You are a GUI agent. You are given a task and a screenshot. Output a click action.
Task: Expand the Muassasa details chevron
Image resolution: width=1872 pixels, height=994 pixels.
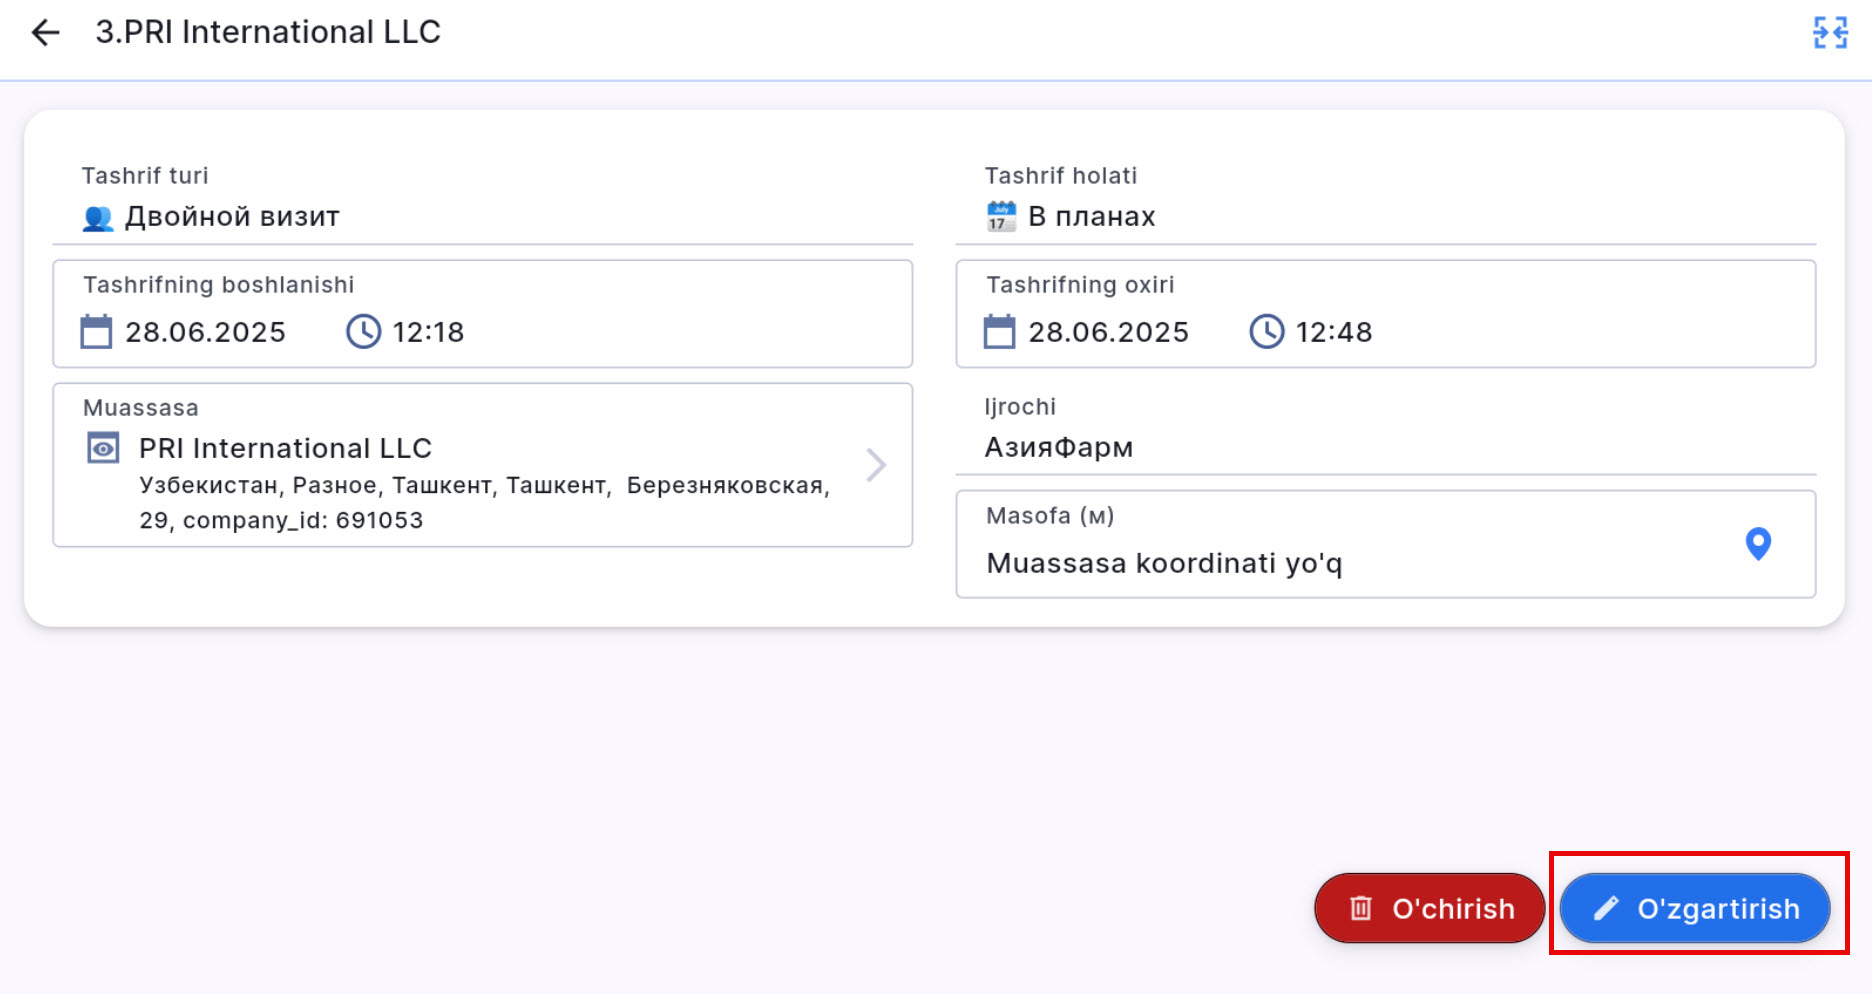876,465
